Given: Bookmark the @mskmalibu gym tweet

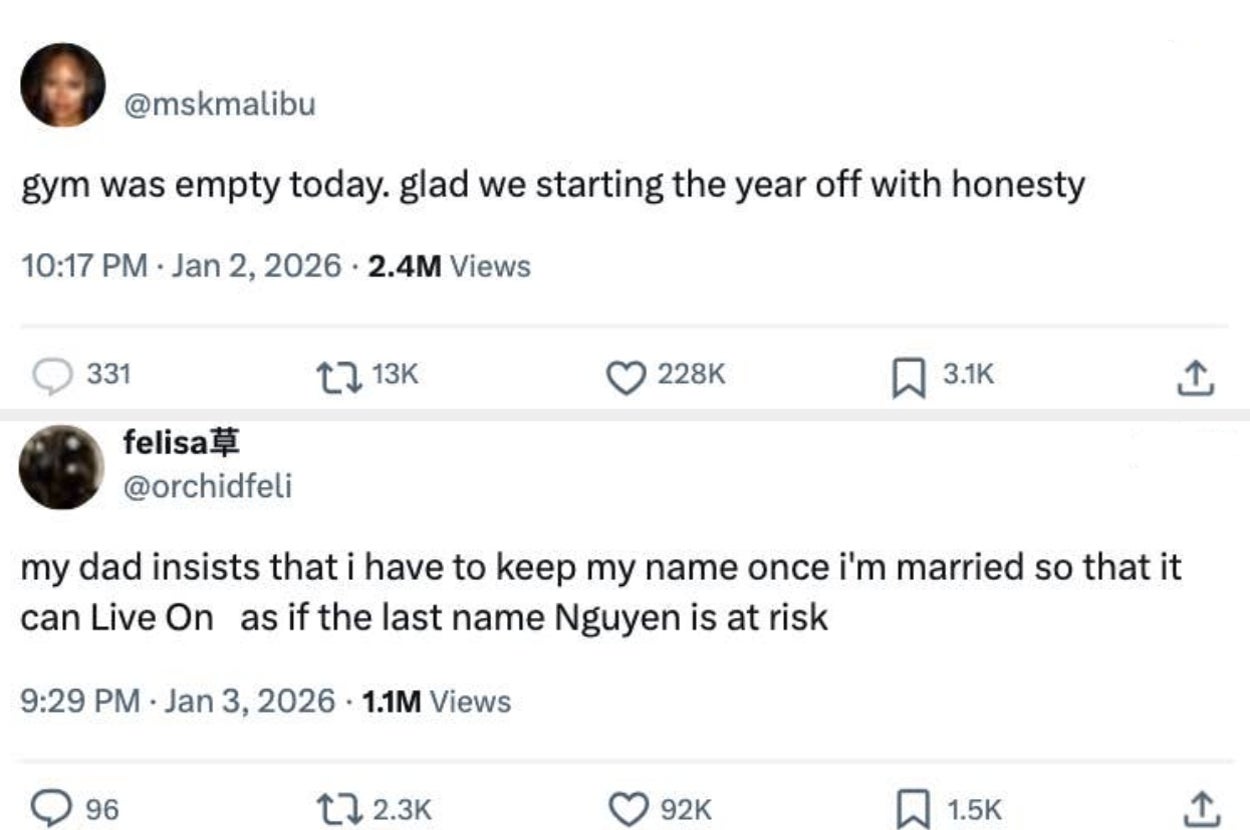Looking at the screenshot, I should (908, 375).
